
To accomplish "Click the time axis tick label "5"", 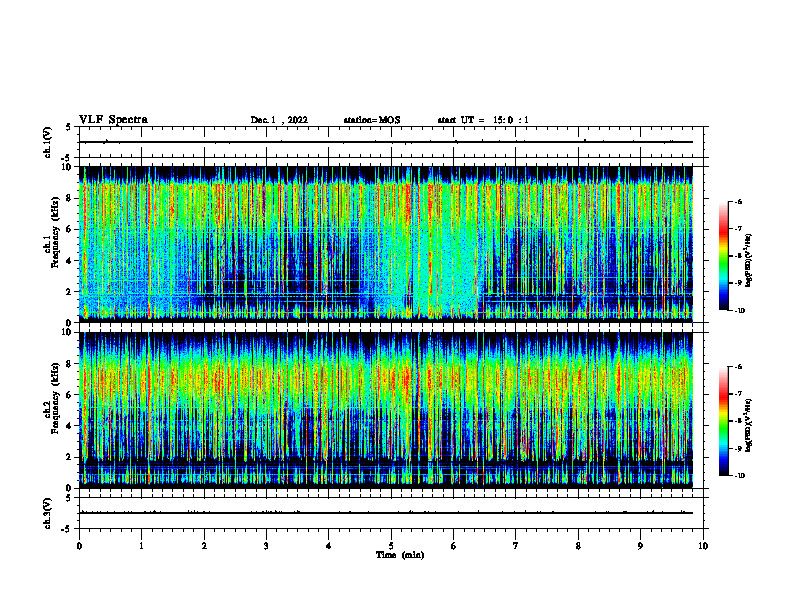I will point(391,546).
